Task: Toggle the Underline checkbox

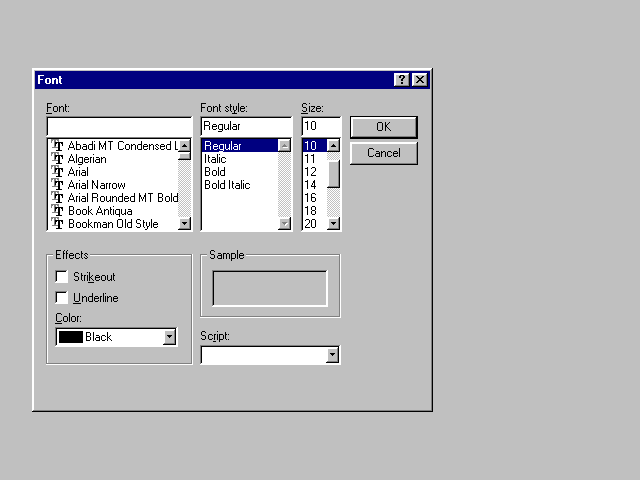Action: (x=62, y=298)
